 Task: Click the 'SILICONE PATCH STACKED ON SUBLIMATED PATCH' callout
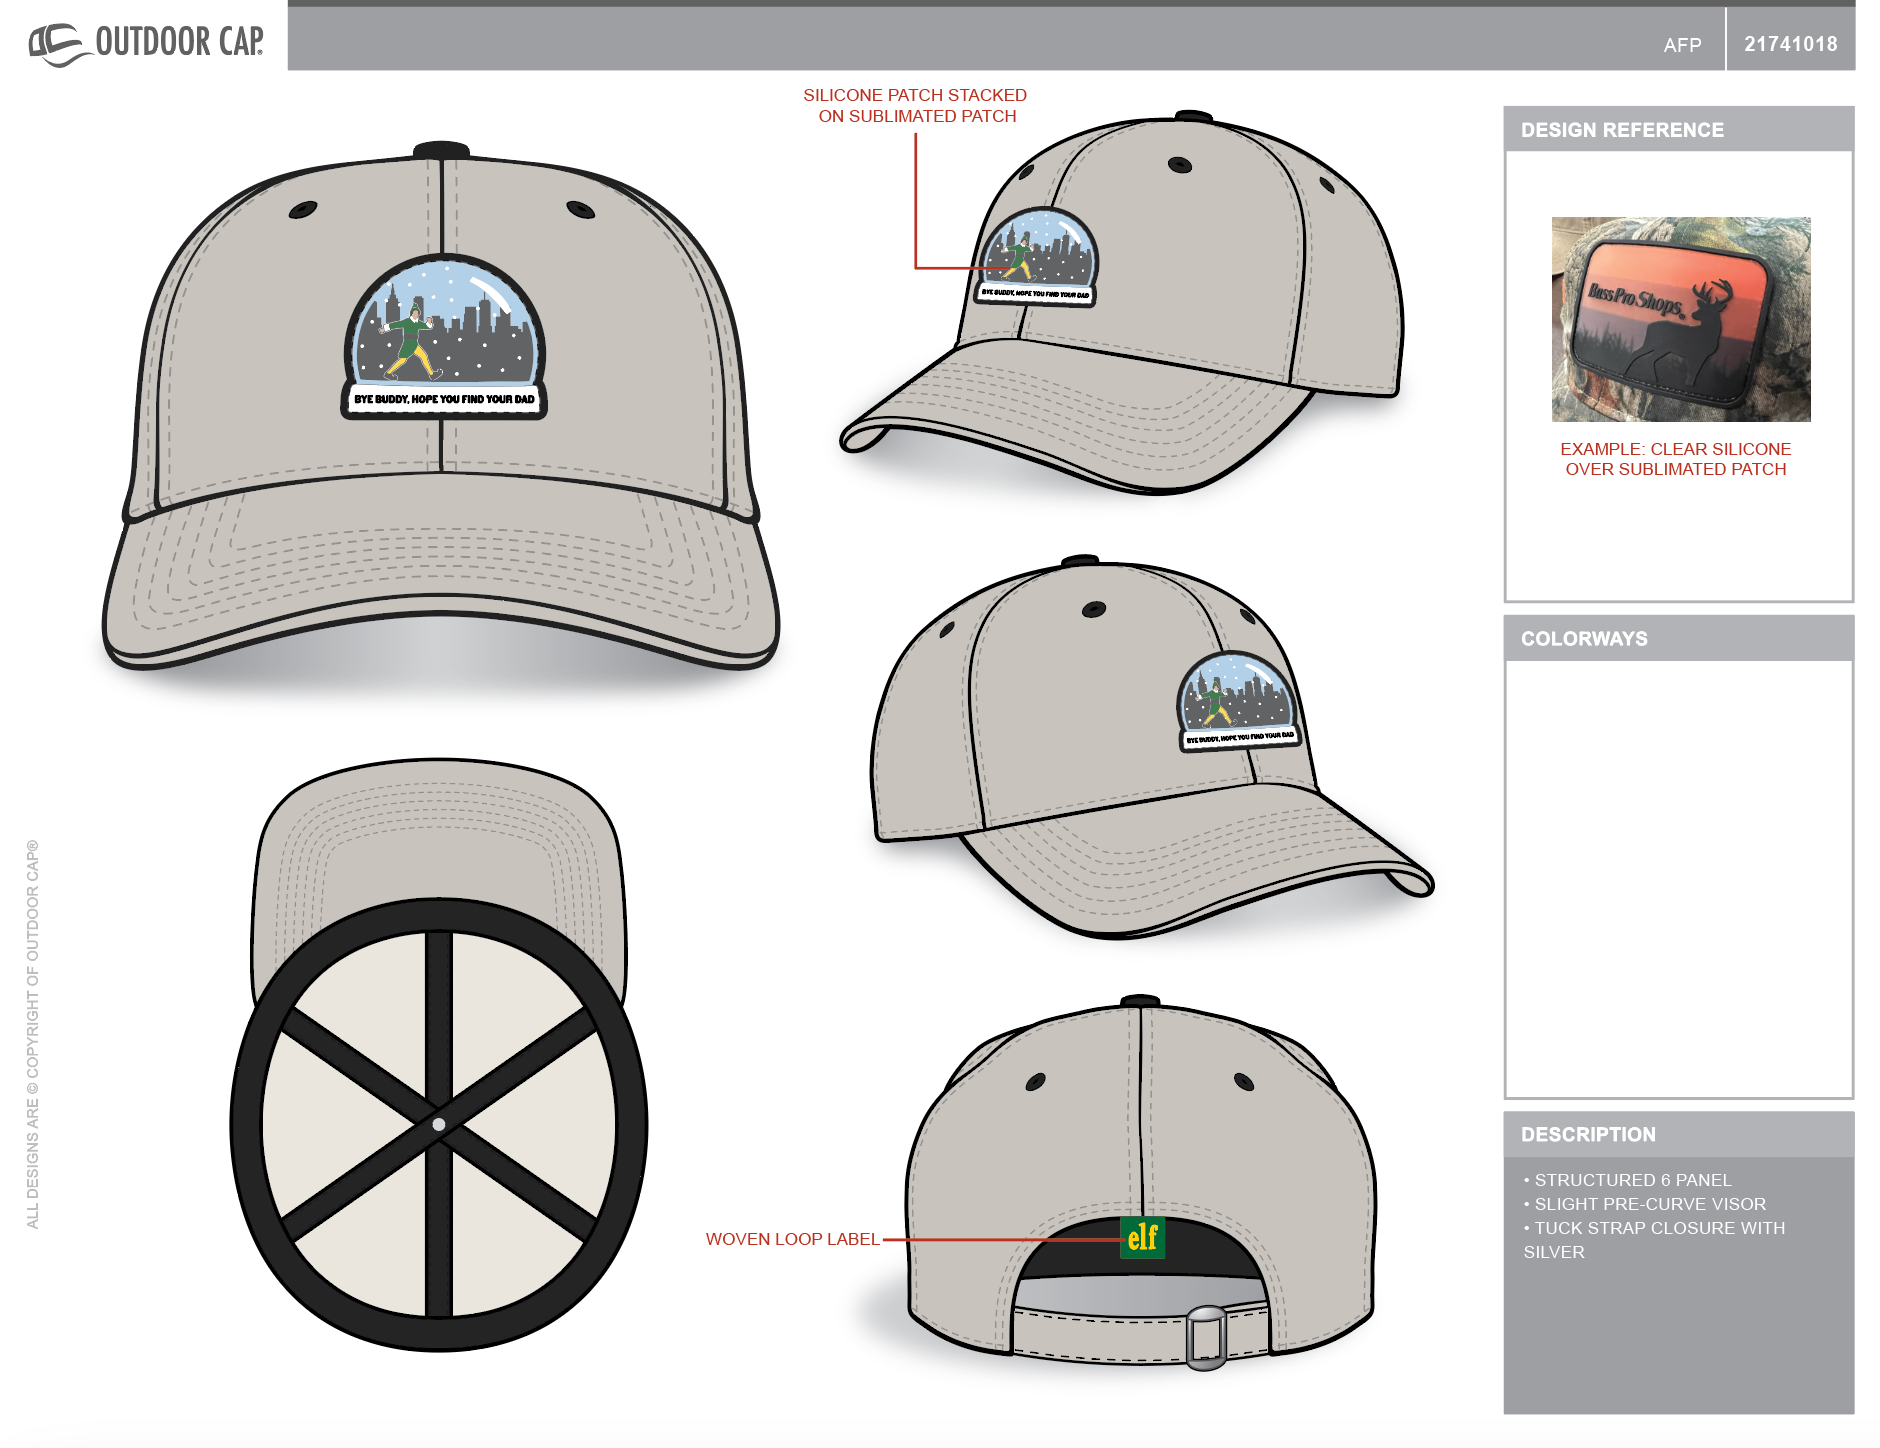[x=915, y=105]
